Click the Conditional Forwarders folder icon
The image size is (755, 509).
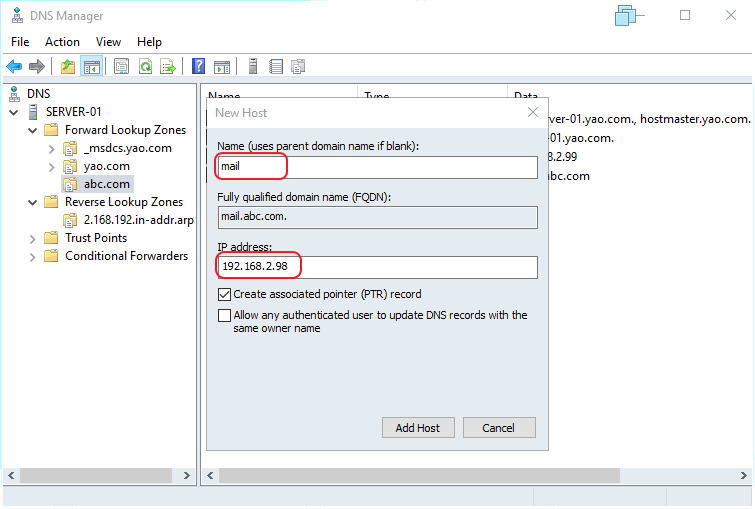tap(51, 256)
